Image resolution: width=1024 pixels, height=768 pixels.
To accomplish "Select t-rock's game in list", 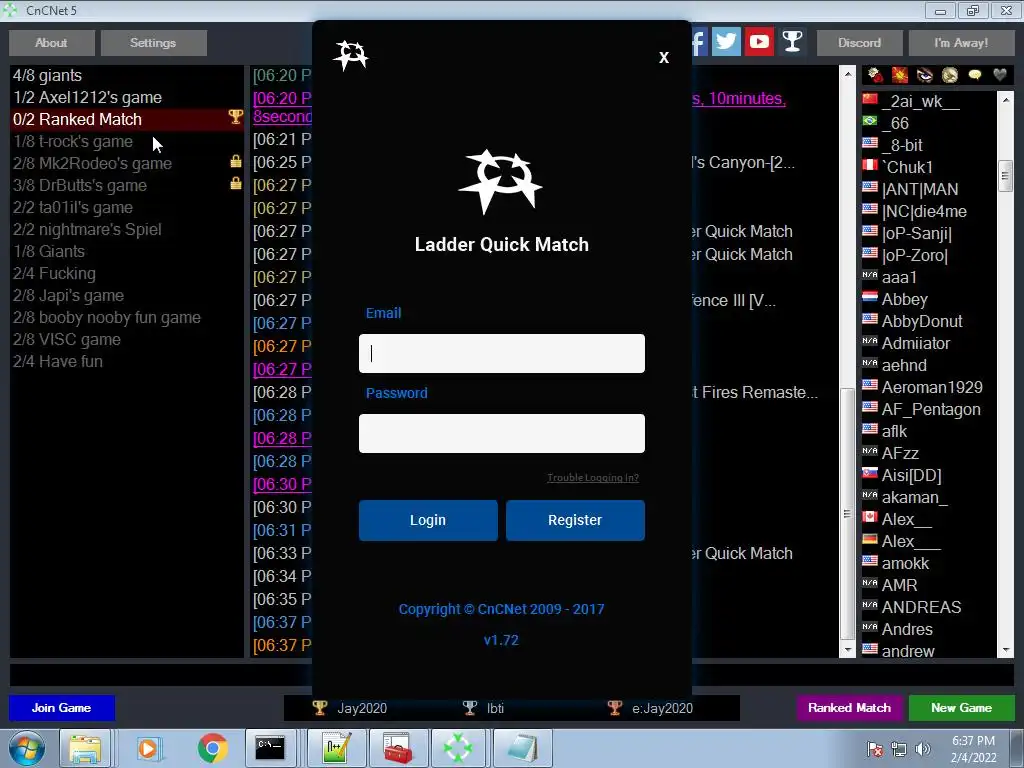I will pos(127,142).
